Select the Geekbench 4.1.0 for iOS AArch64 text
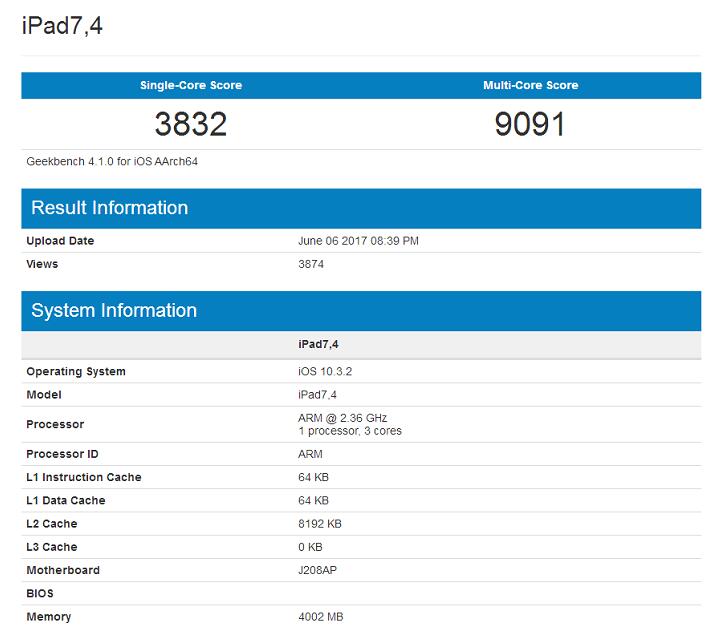This screenshot has height=632, width=722. [112, 162]
